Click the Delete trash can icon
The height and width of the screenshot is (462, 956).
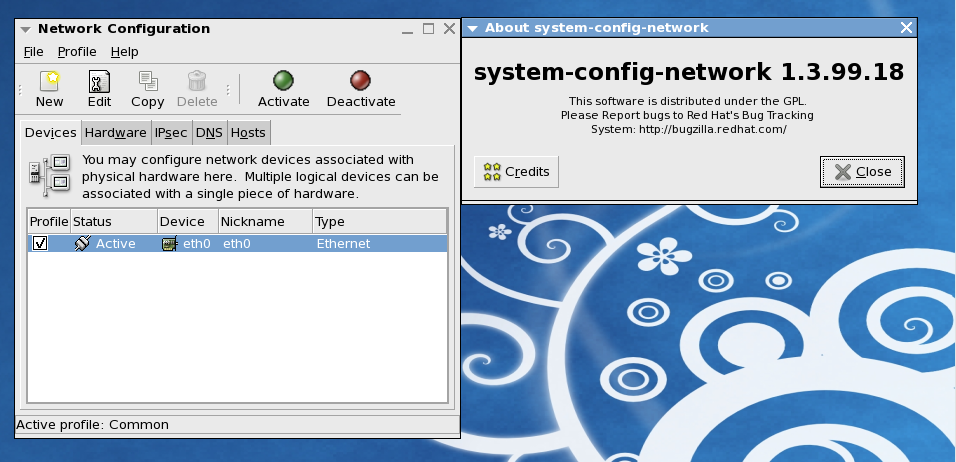pyautogui.click(x=197, y=80)
